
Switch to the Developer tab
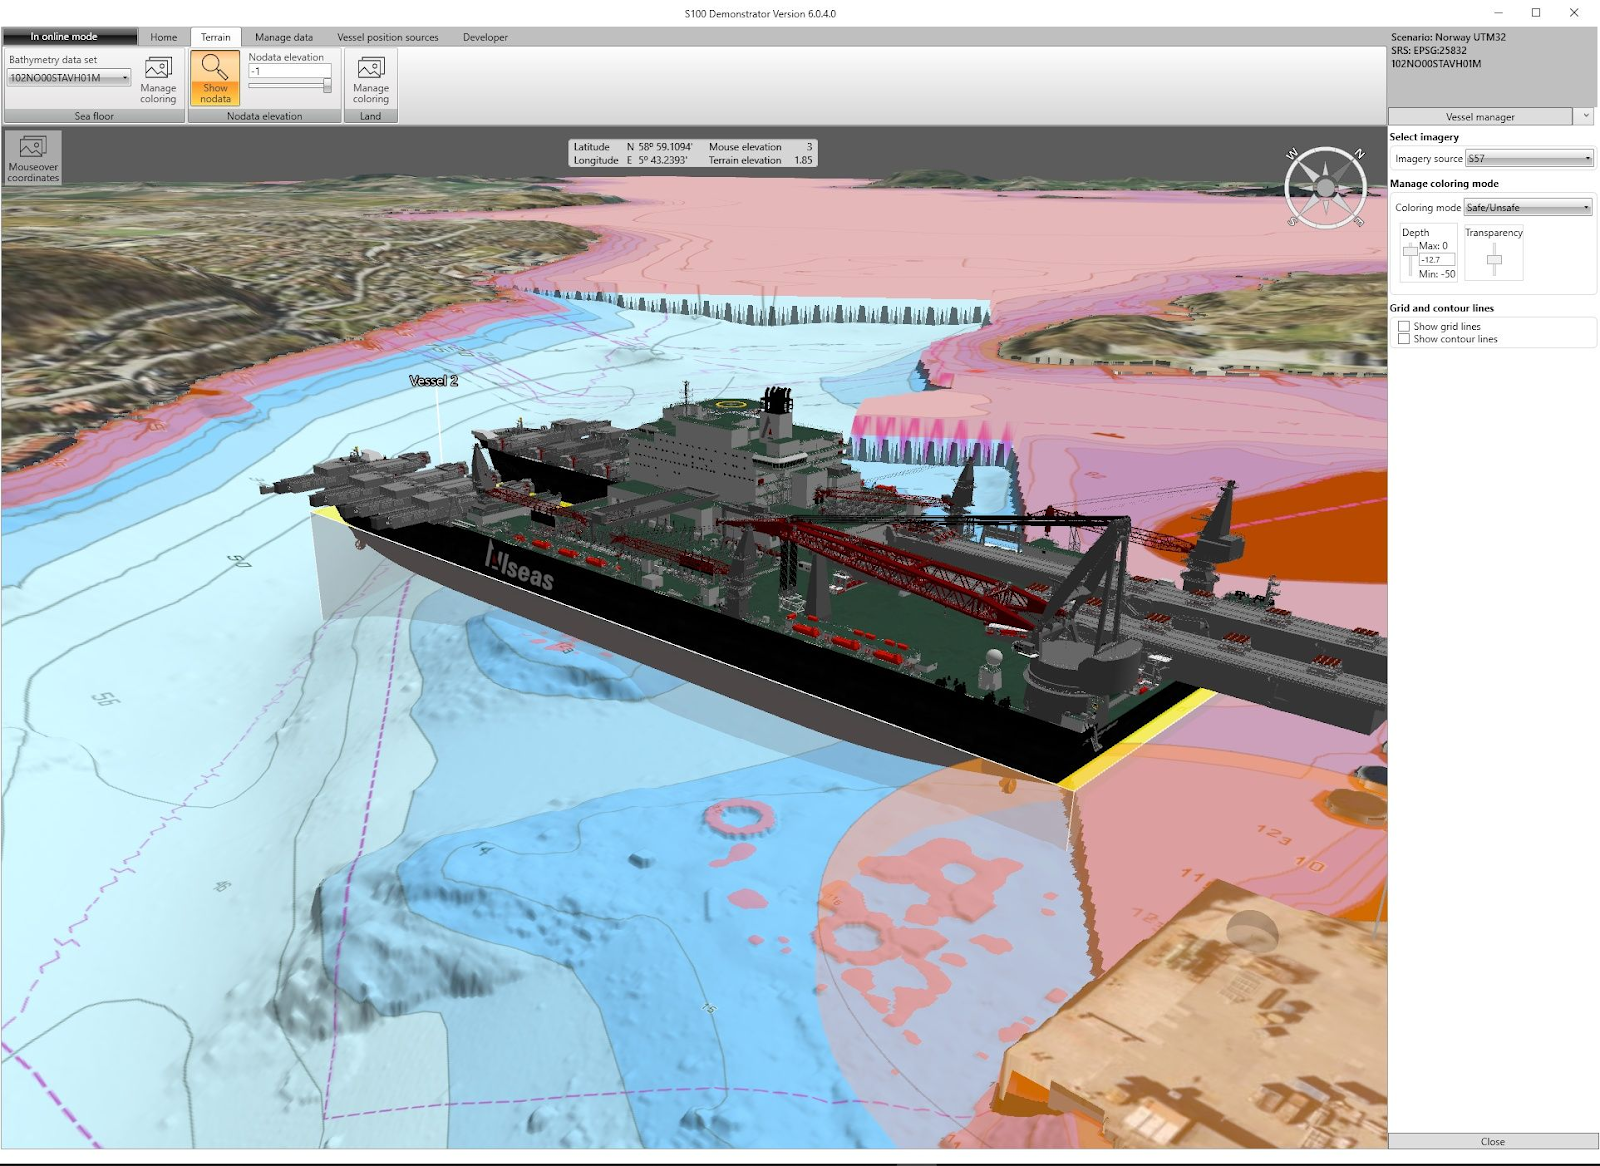click(x=485, y=37)
